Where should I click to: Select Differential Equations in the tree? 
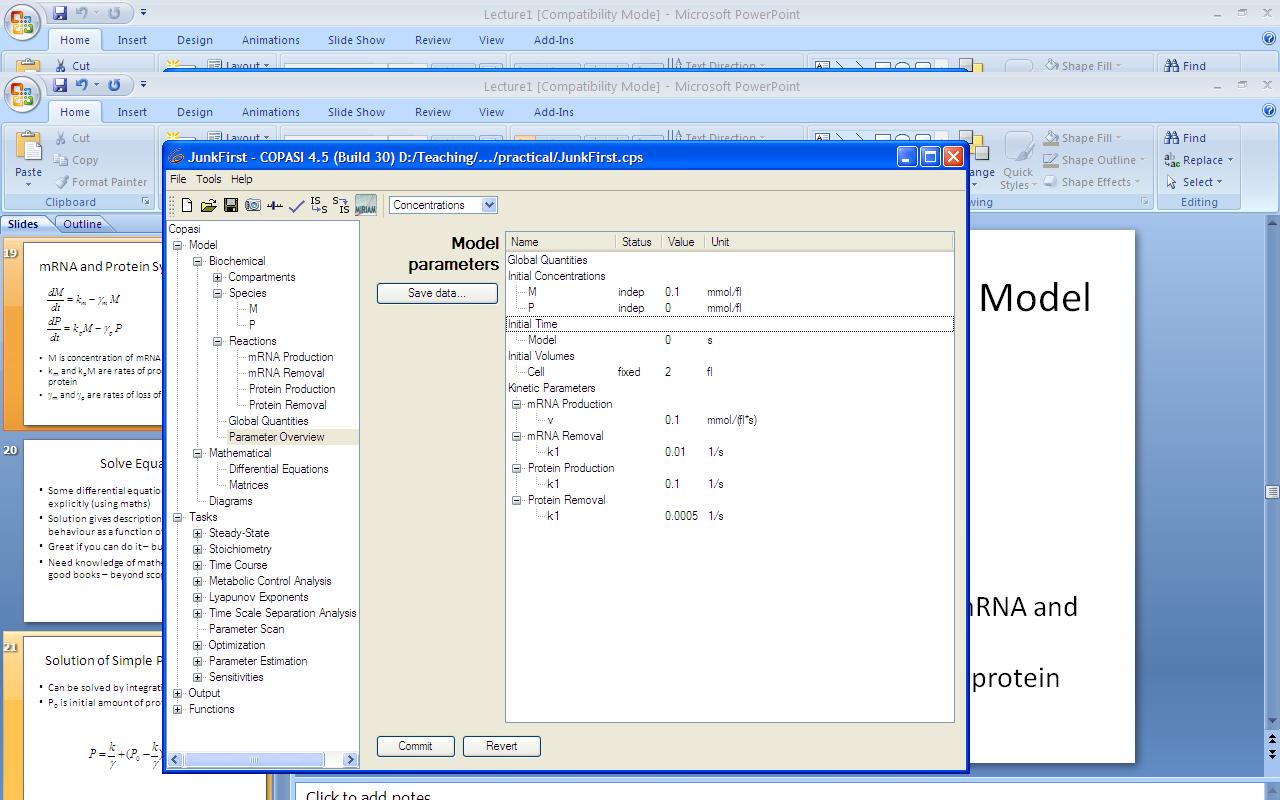click(x=278, y=469)
